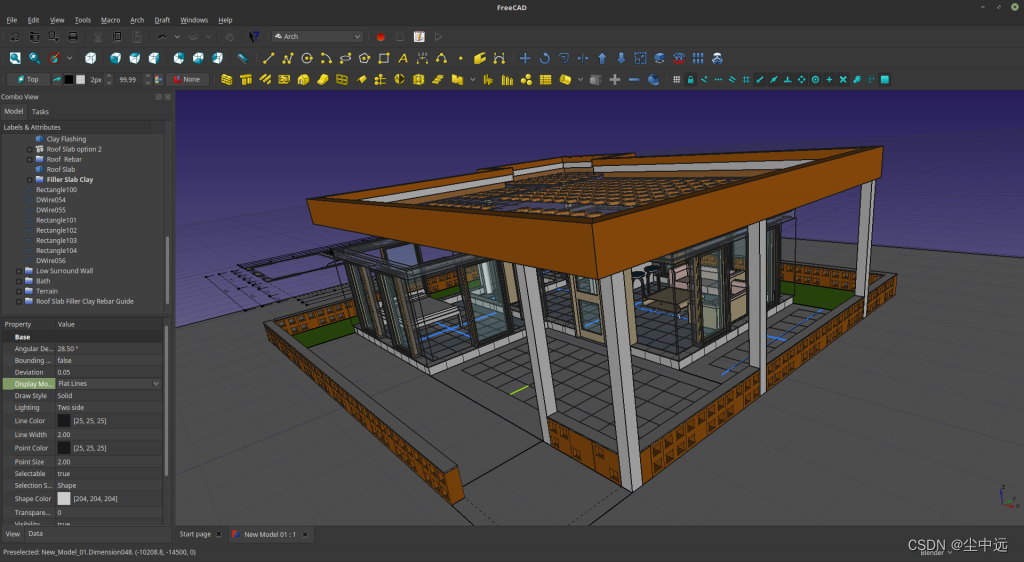Viewport: 1024px width, 562px height.
Task: Toggle the snap lock button
Action: pyautogui.click(x=690, y=80)
